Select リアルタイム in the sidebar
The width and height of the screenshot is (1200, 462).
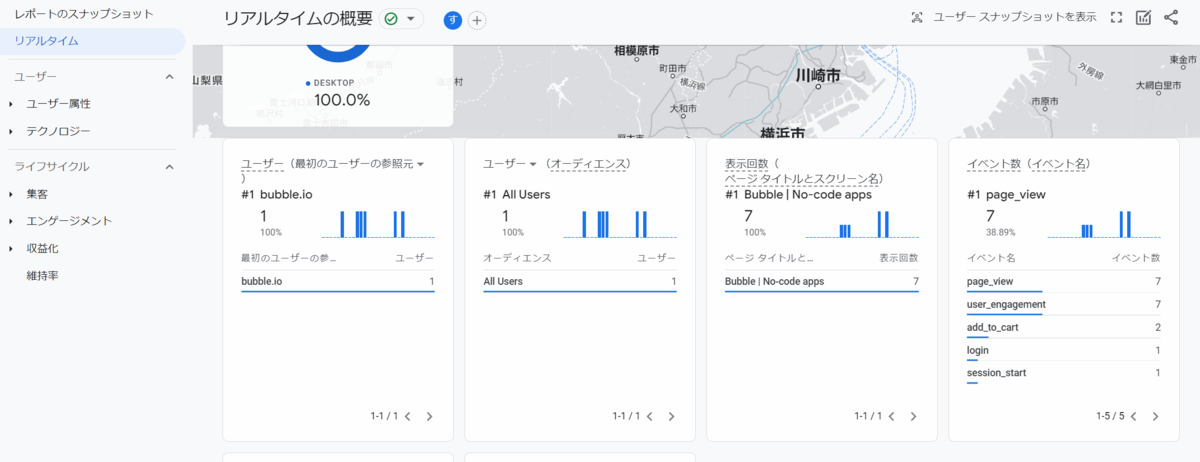[92, 41]
